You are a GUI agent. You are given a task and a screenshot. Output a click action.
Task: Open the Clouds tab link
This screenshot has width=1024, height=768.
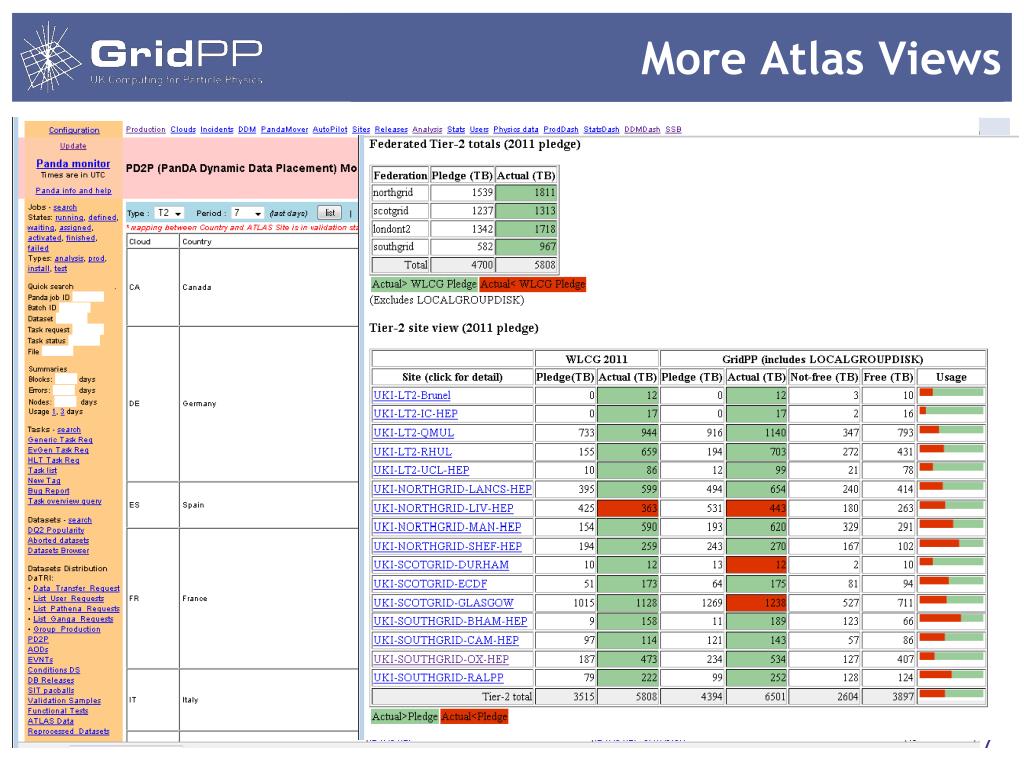pyautogui.click(x=183, y=129)
